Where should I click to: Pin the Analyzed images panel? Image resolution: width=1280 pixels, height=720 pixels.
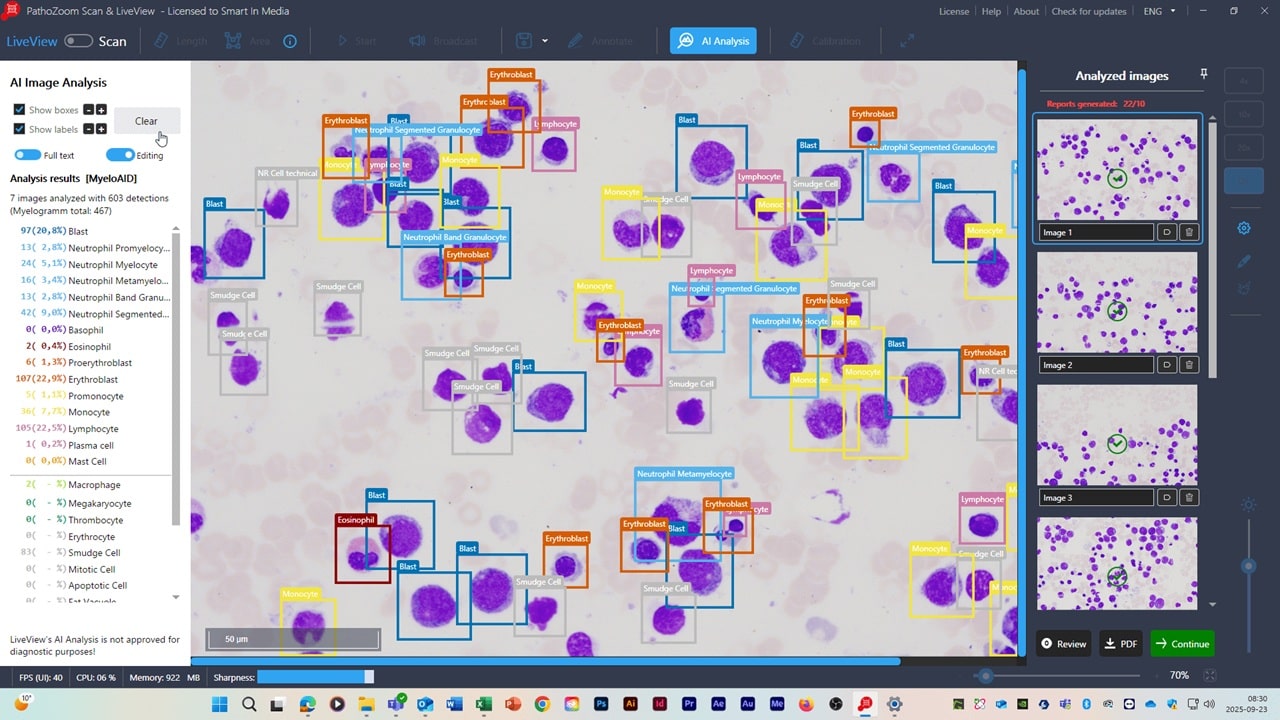click(1204, 75)
